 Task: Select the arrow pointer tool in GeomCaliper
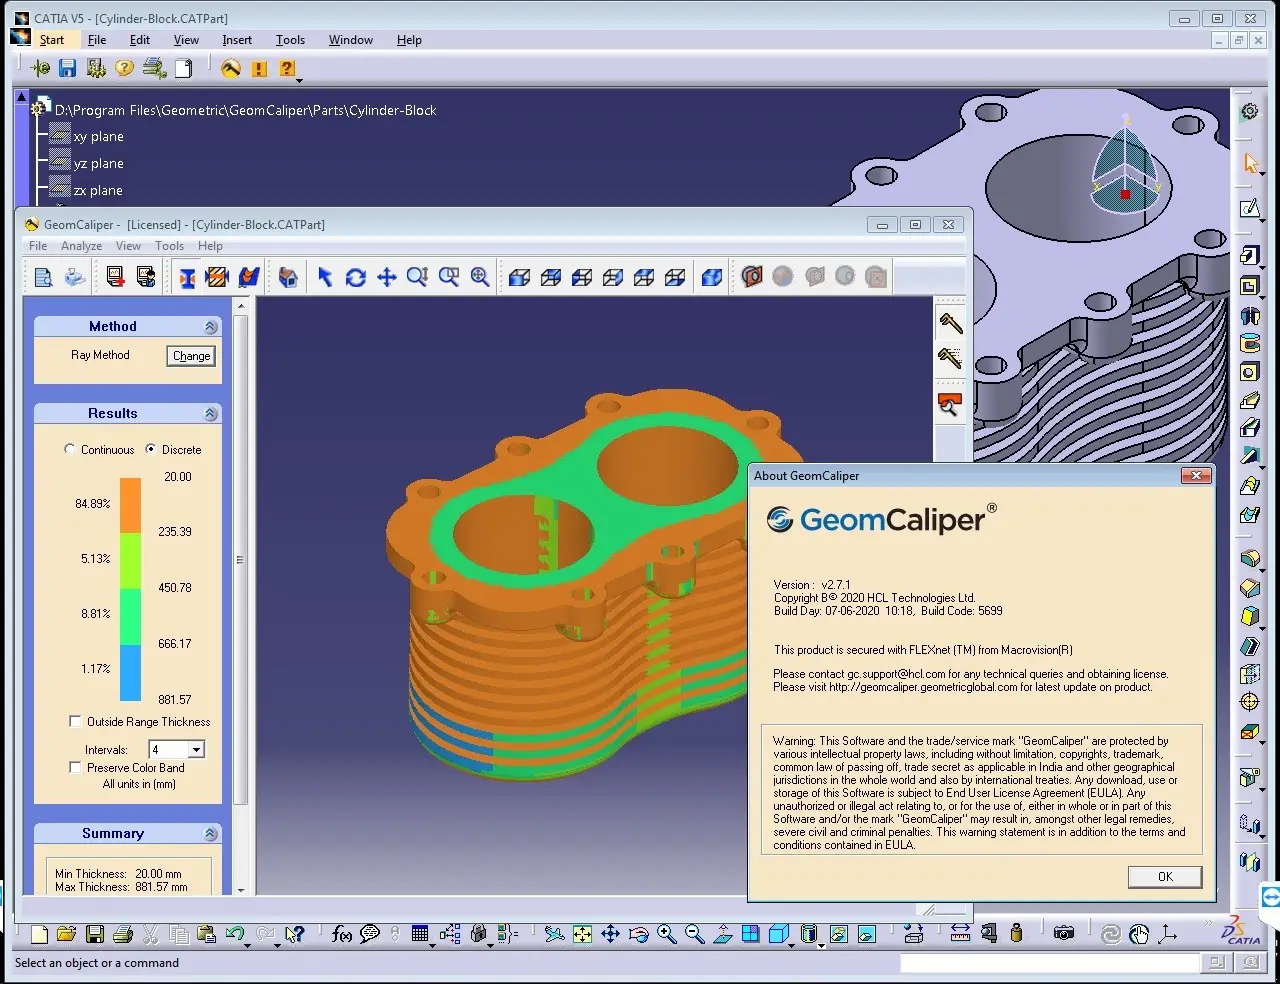point(325,277)
